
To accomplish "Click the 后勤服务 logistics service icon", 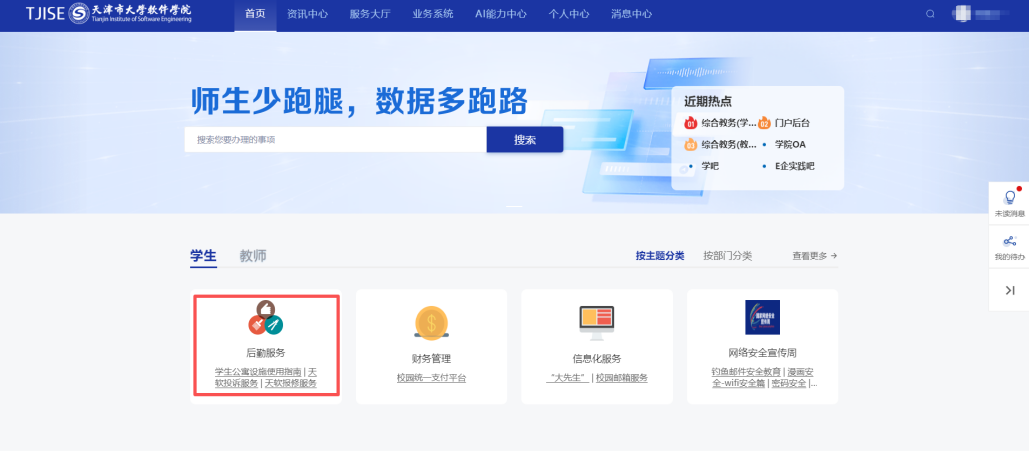I will pyautogui.click(x=265, y=318).
